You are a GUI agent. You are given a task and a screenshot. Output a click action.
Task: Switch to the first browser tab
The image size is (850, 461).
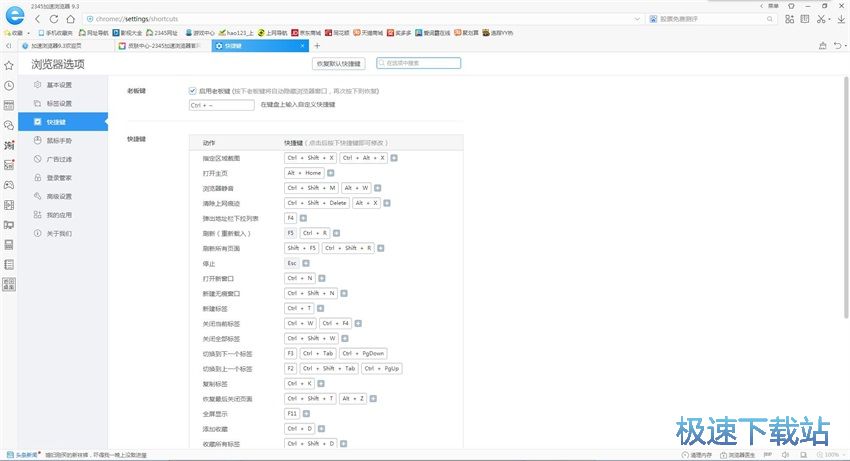[x=66, y=46]
